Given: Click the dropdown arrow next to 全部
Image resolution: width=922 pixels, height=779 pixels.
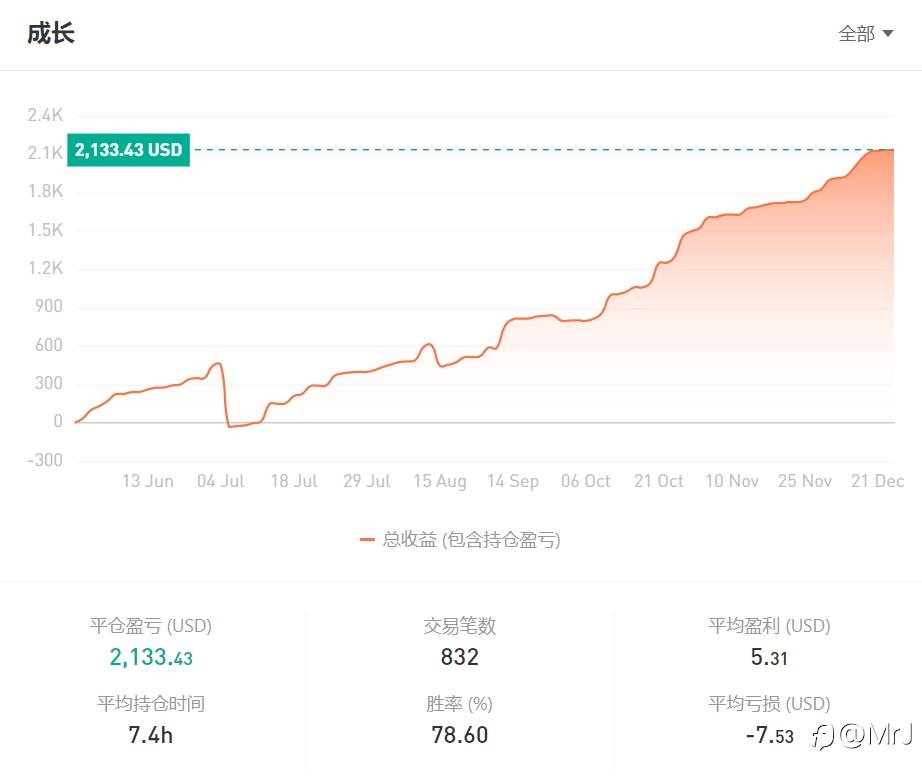Looking at the screenshot, I should point(887,34).
